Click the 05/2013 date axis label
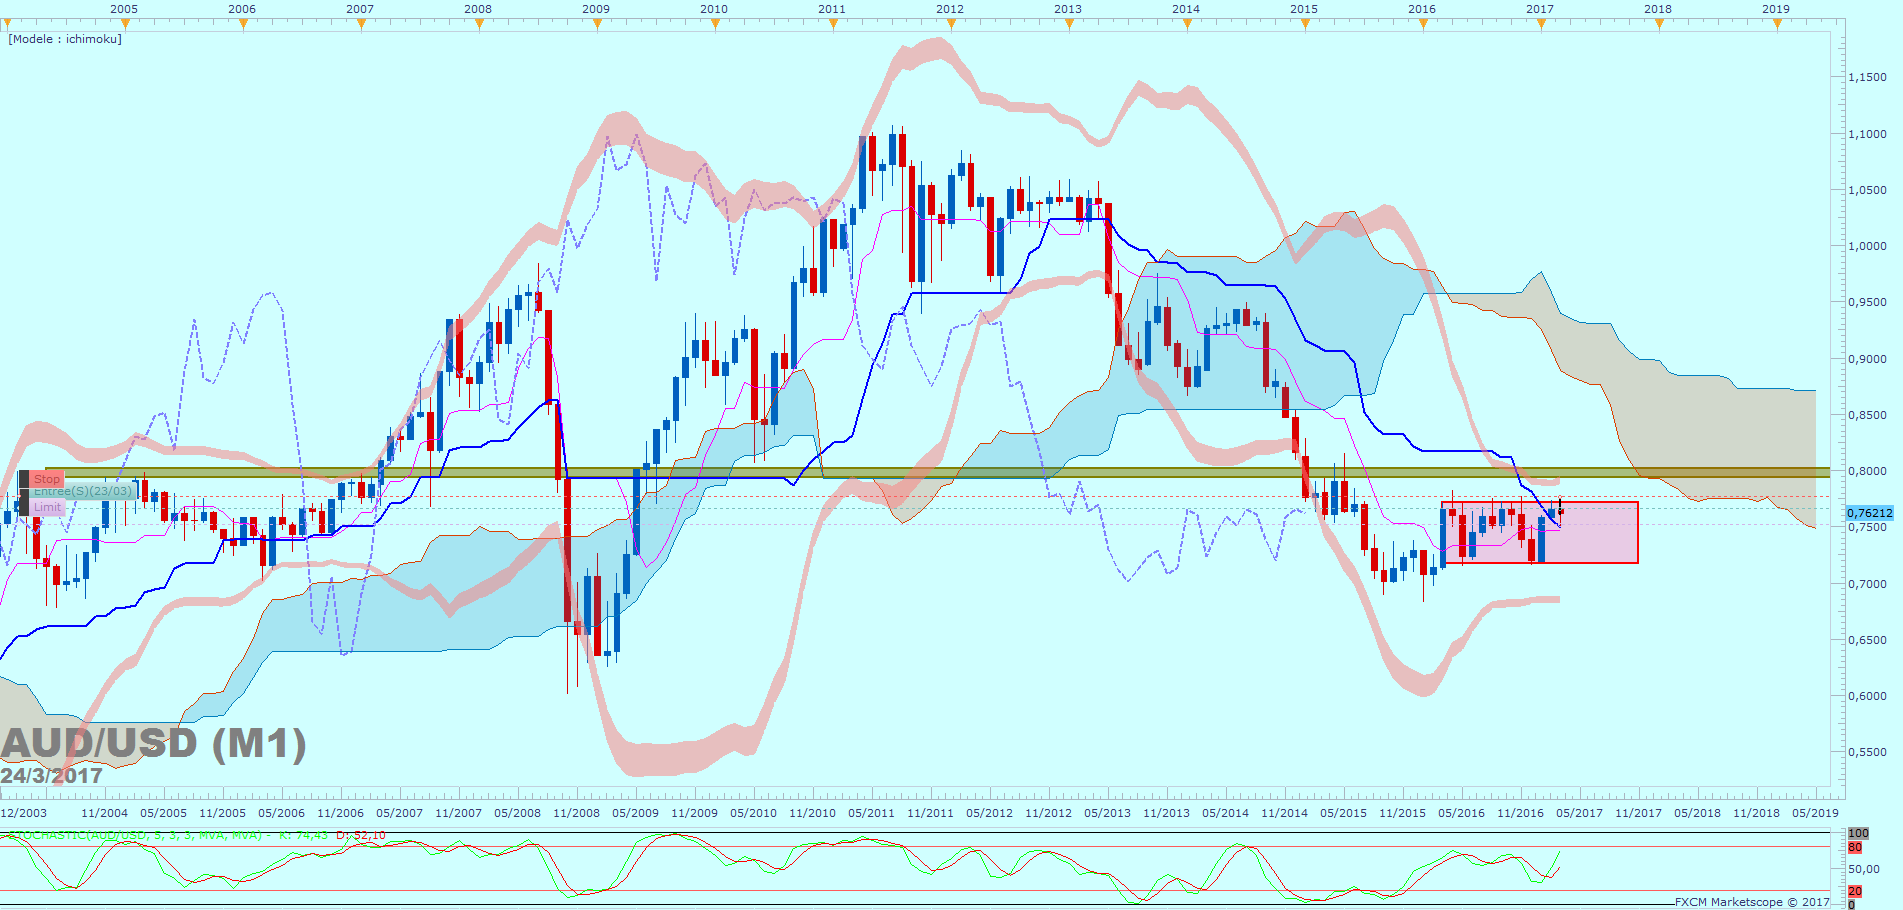1903x910 pixels. coord(1107,813)
